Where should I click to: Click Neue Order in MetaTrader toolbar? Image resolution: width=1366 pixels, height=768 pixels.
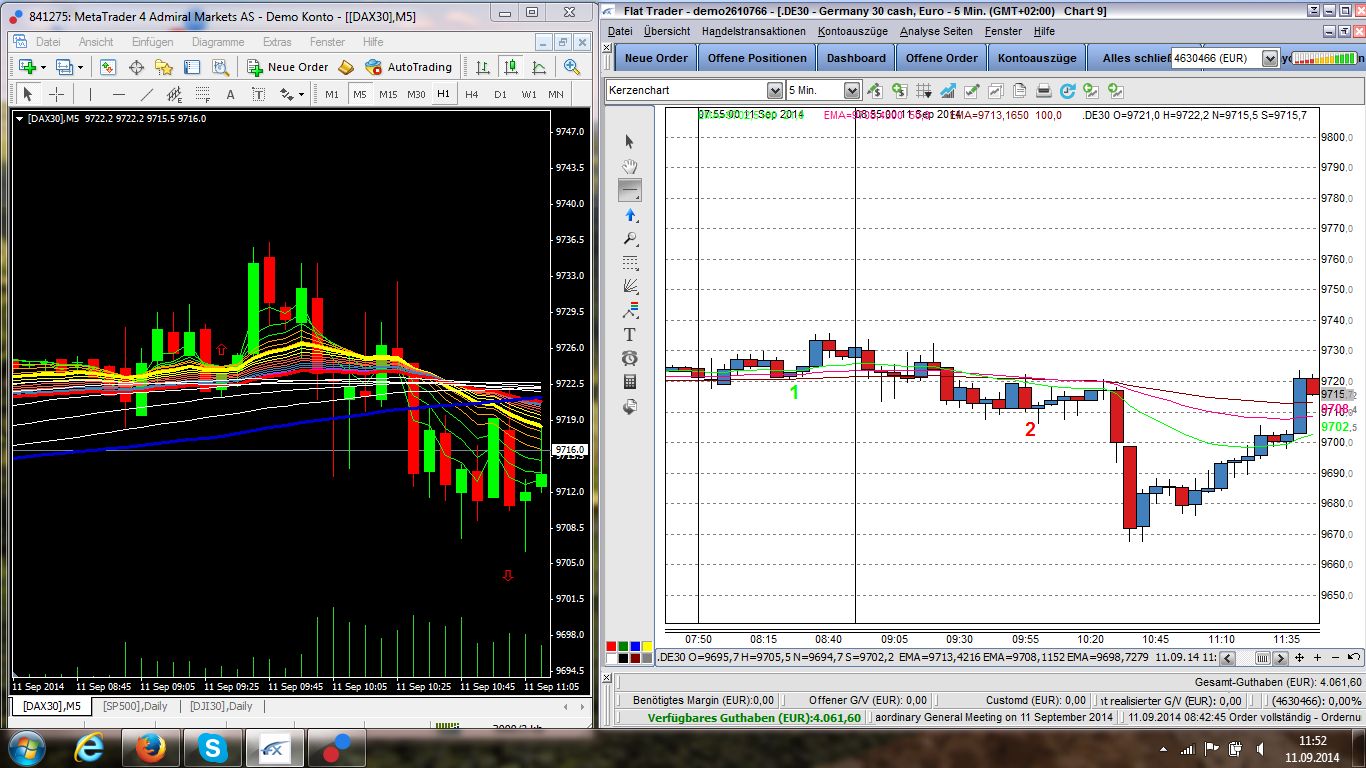tap(288, 67)
